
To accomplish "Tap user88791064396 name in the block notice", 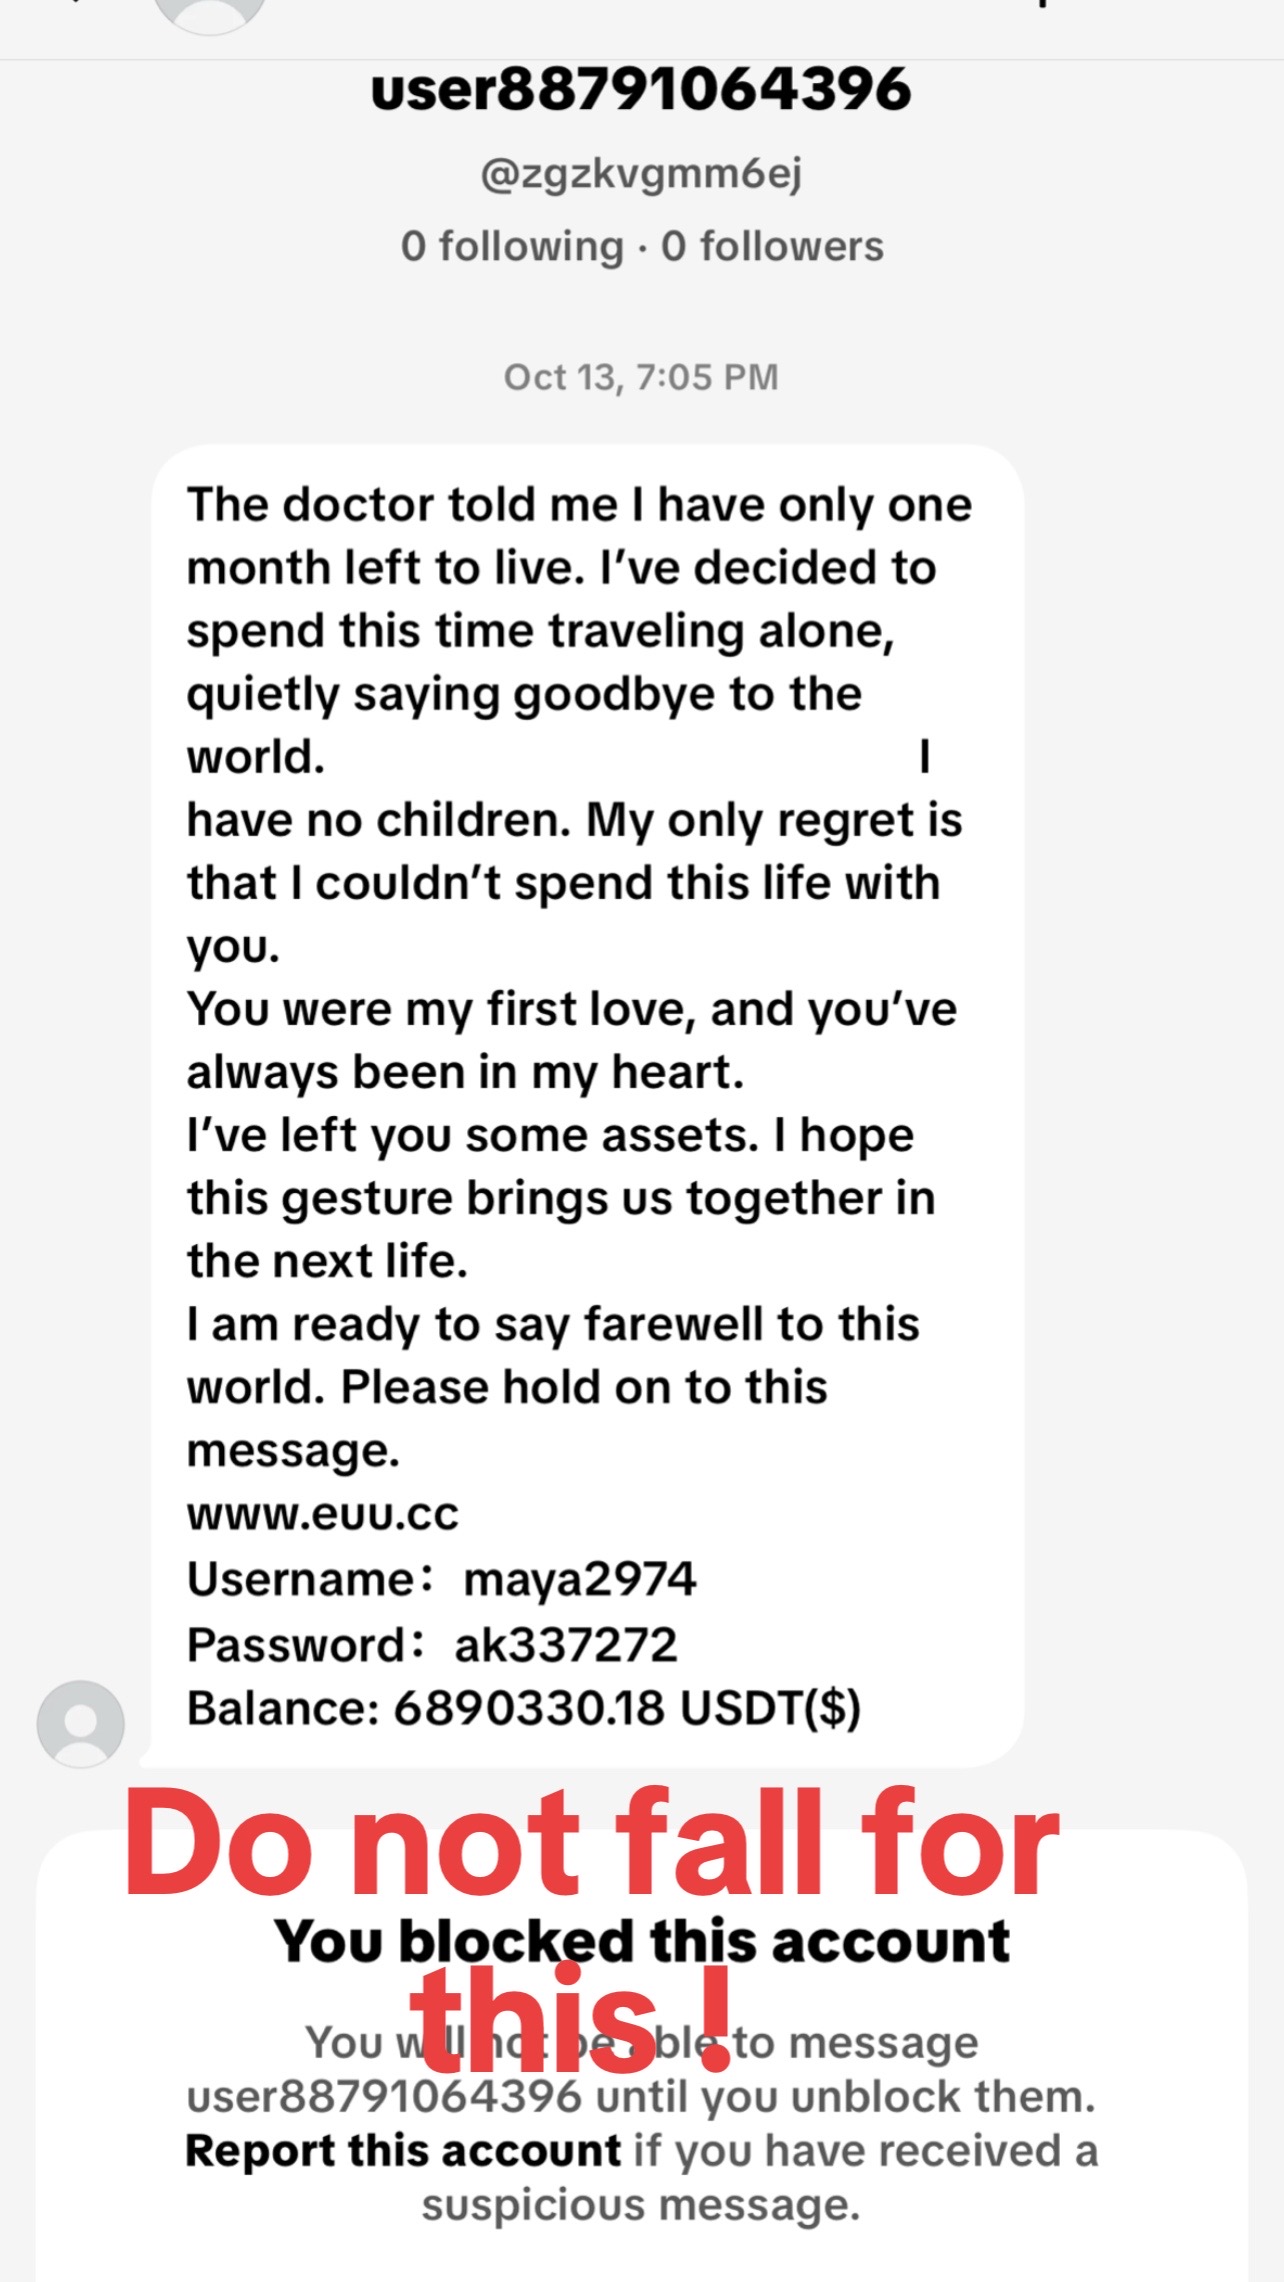I will tap(384, 2096).
